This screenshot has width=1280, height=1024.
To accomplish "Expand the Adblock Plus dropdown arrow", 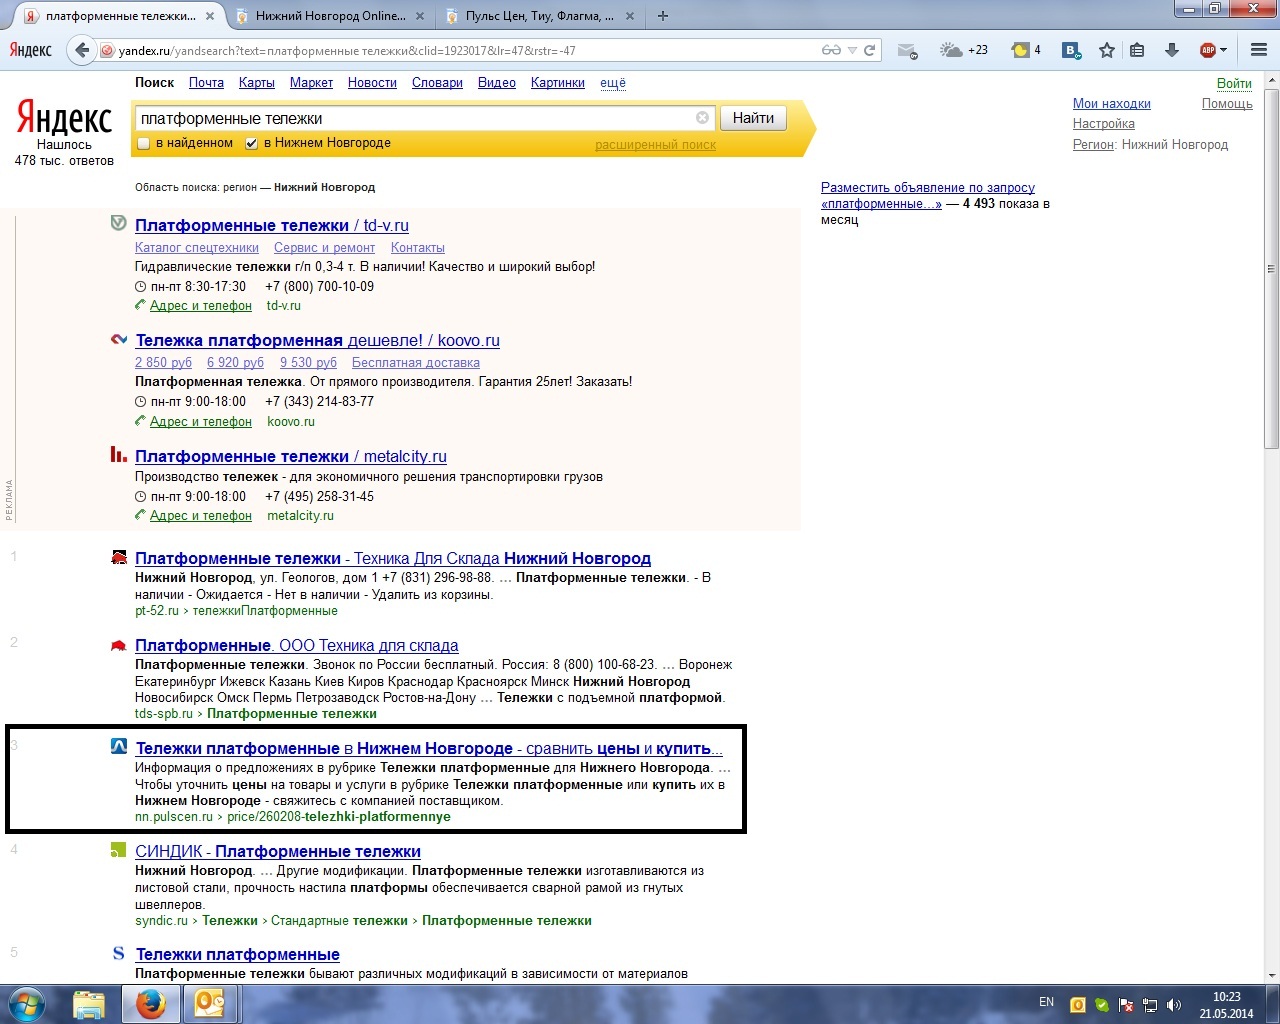I will (1223, 50).
